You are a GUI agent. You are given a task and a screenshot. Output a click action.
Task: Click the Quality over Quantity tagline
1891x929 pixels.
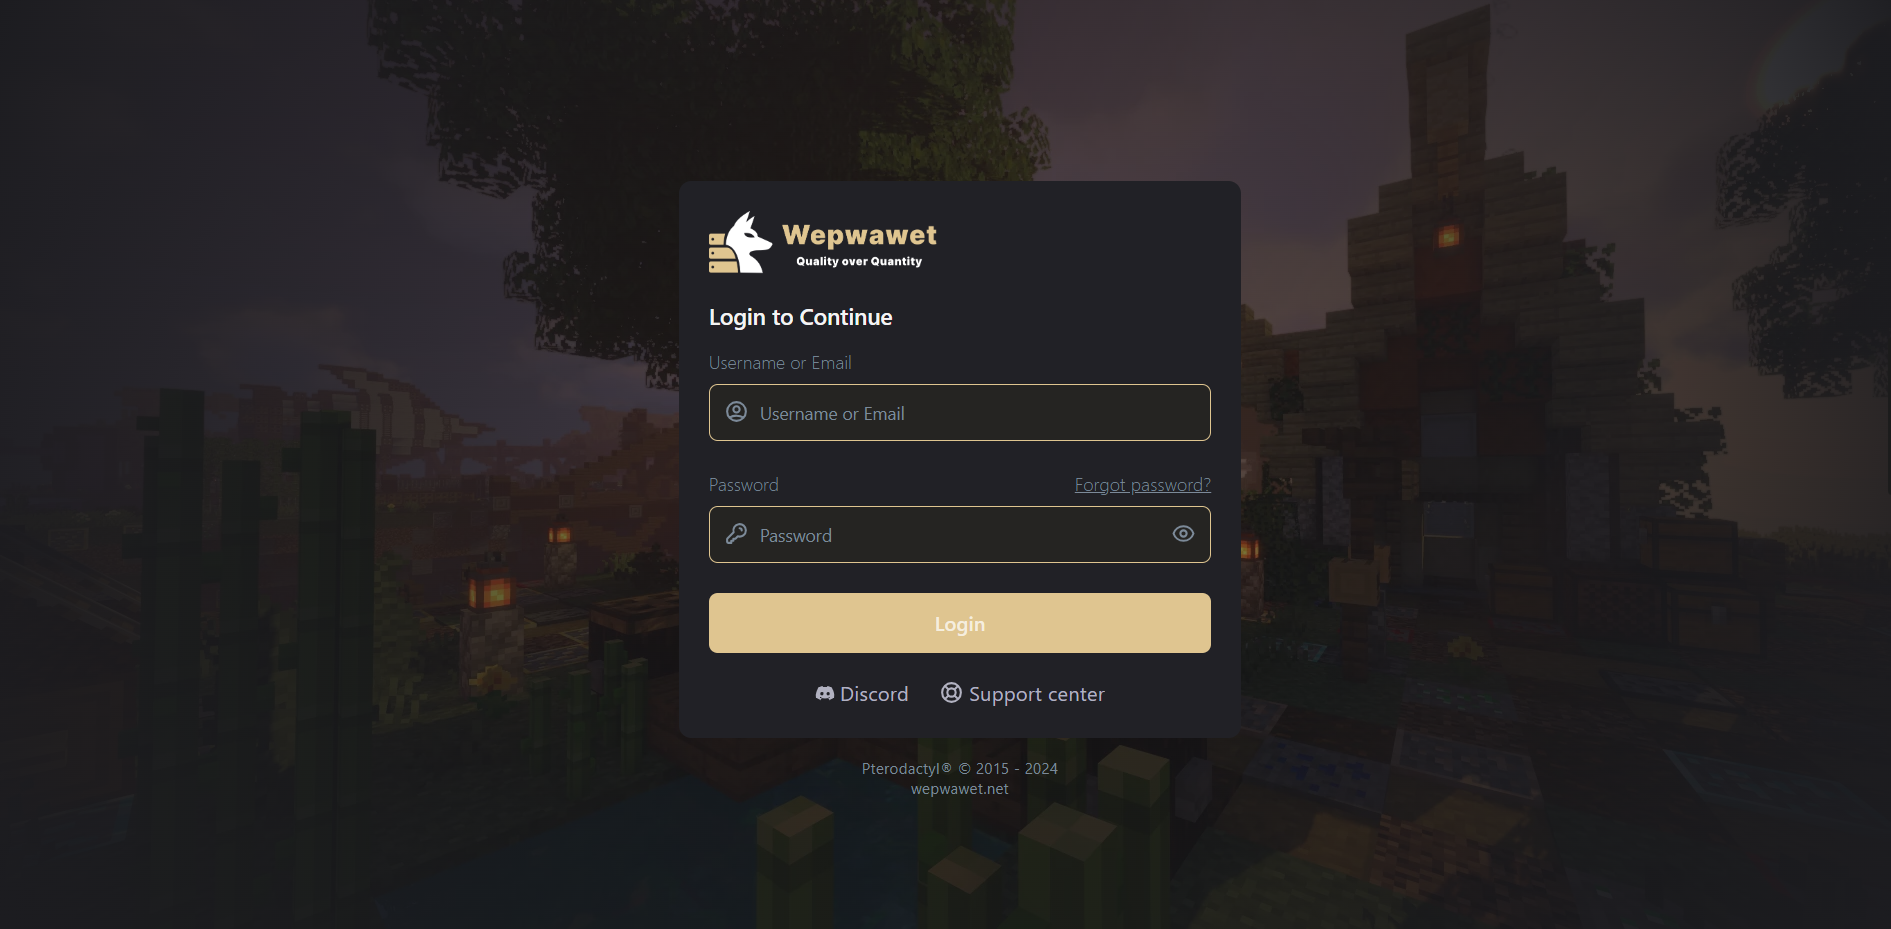click(x=859, y=261)
